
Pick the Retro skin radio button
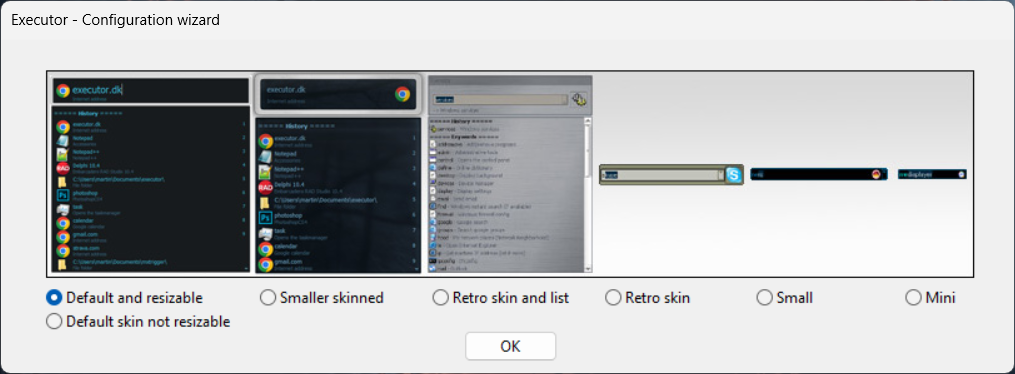[648, 298]
